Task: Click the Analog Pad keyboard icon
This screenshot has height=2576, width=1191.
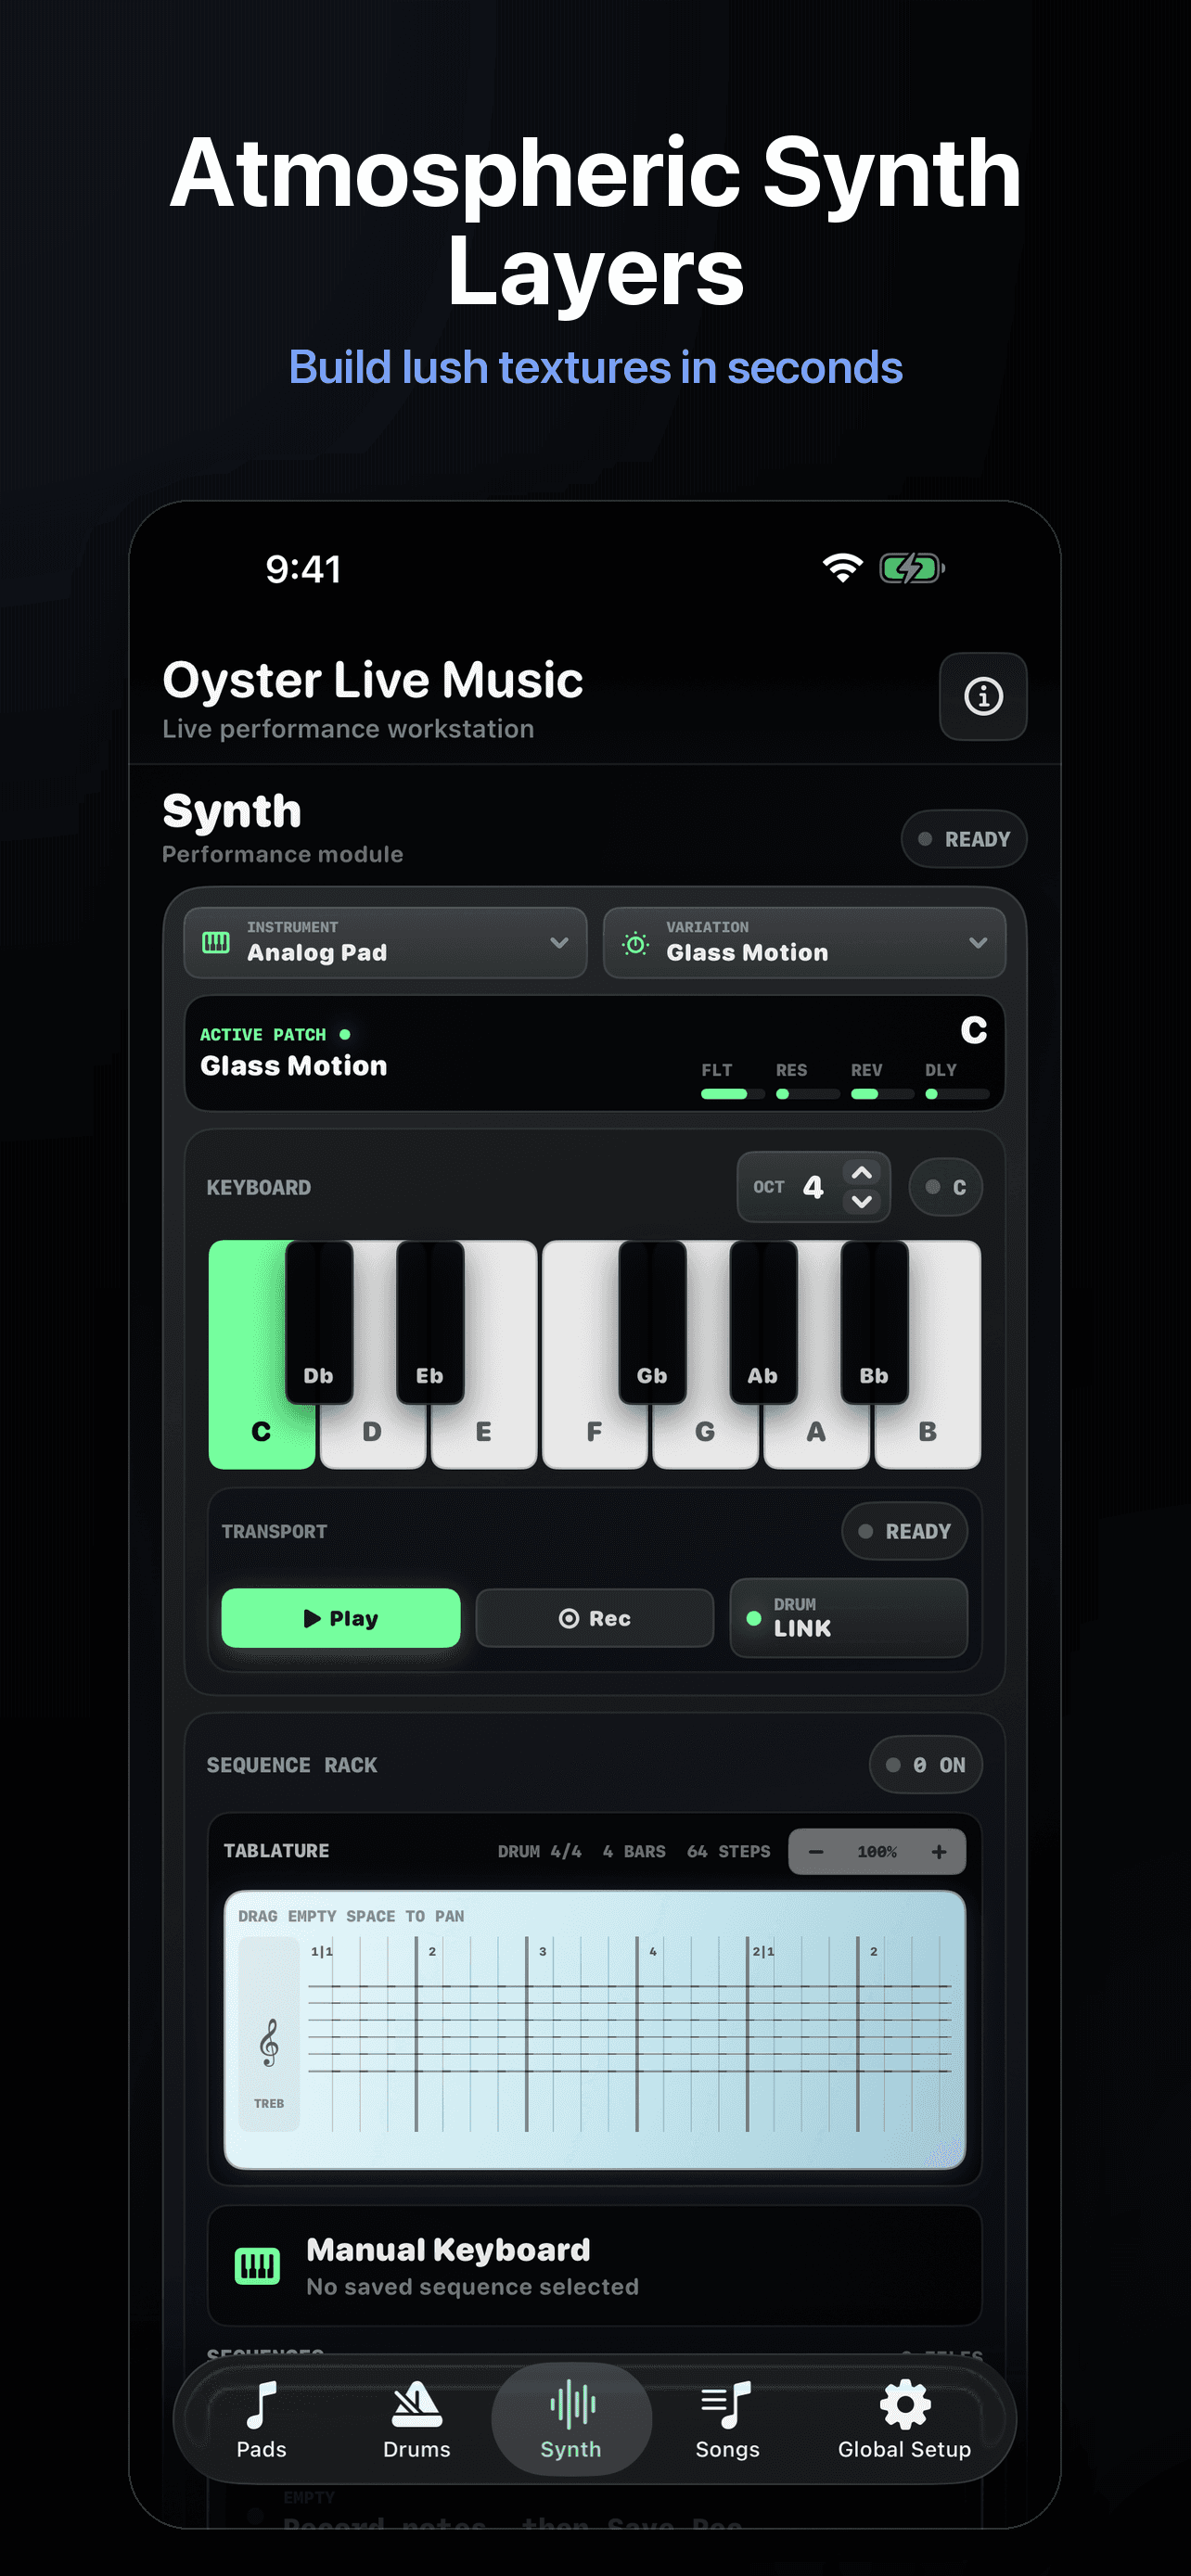Action: [216, 942]
